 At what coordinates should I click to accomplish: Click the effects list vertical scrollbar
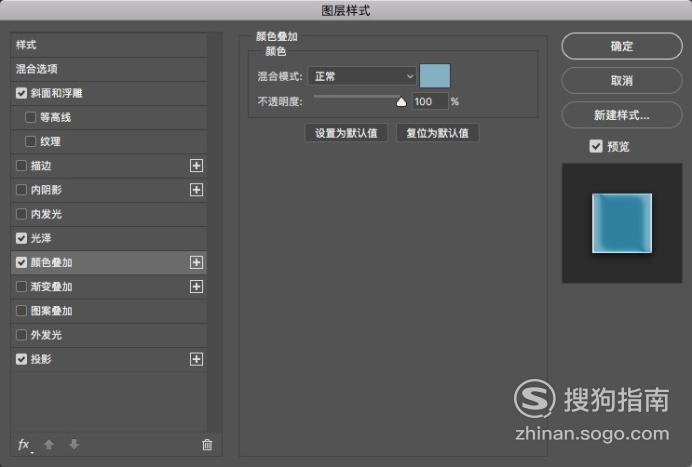click(214, 232)
